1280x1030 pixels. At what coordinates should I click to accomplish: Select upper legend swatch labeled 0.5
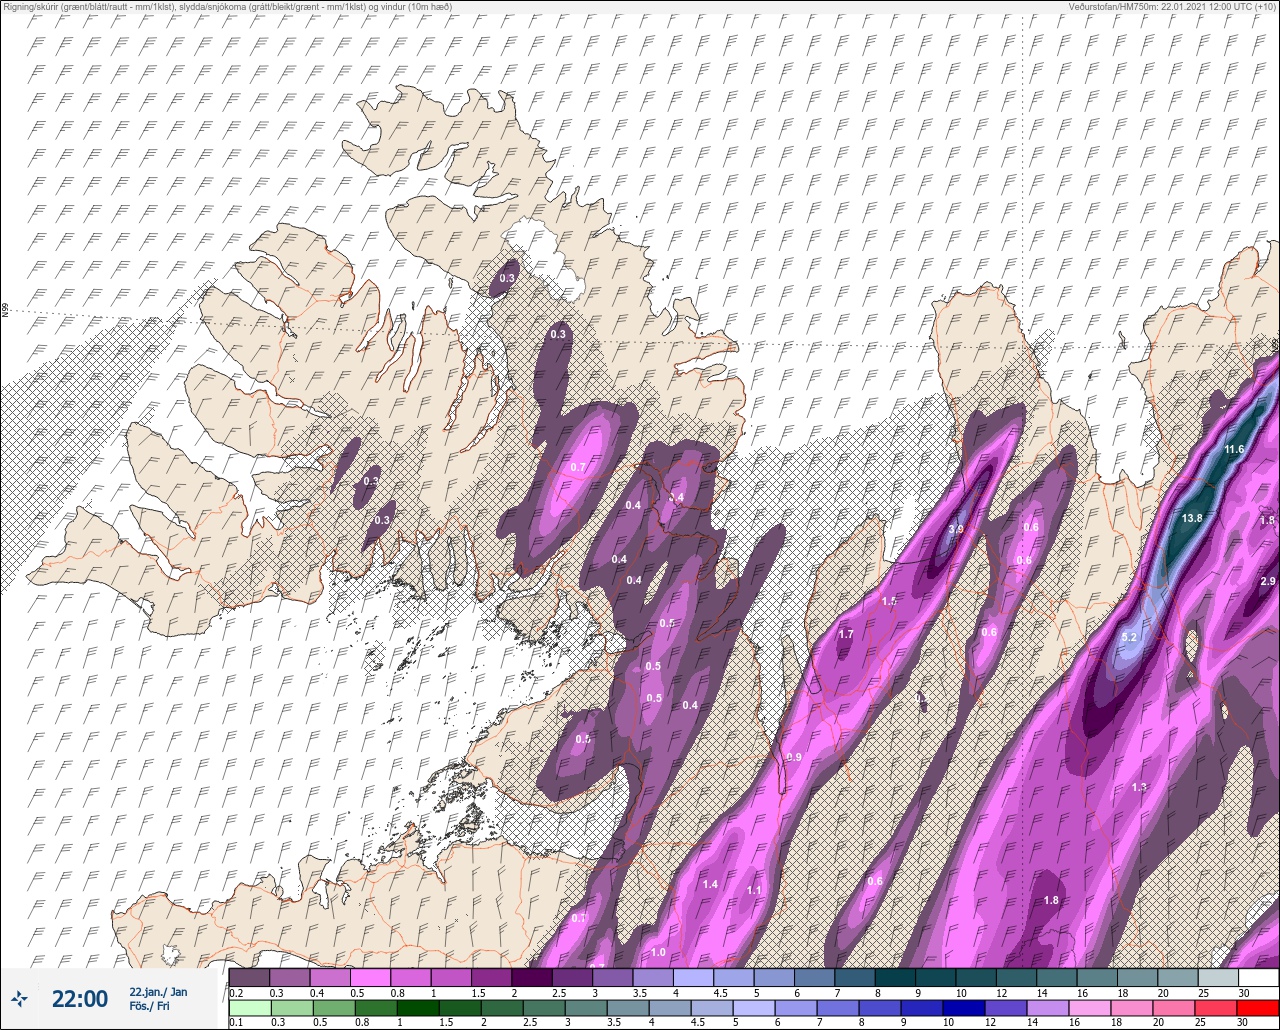[x=370, y=977]
